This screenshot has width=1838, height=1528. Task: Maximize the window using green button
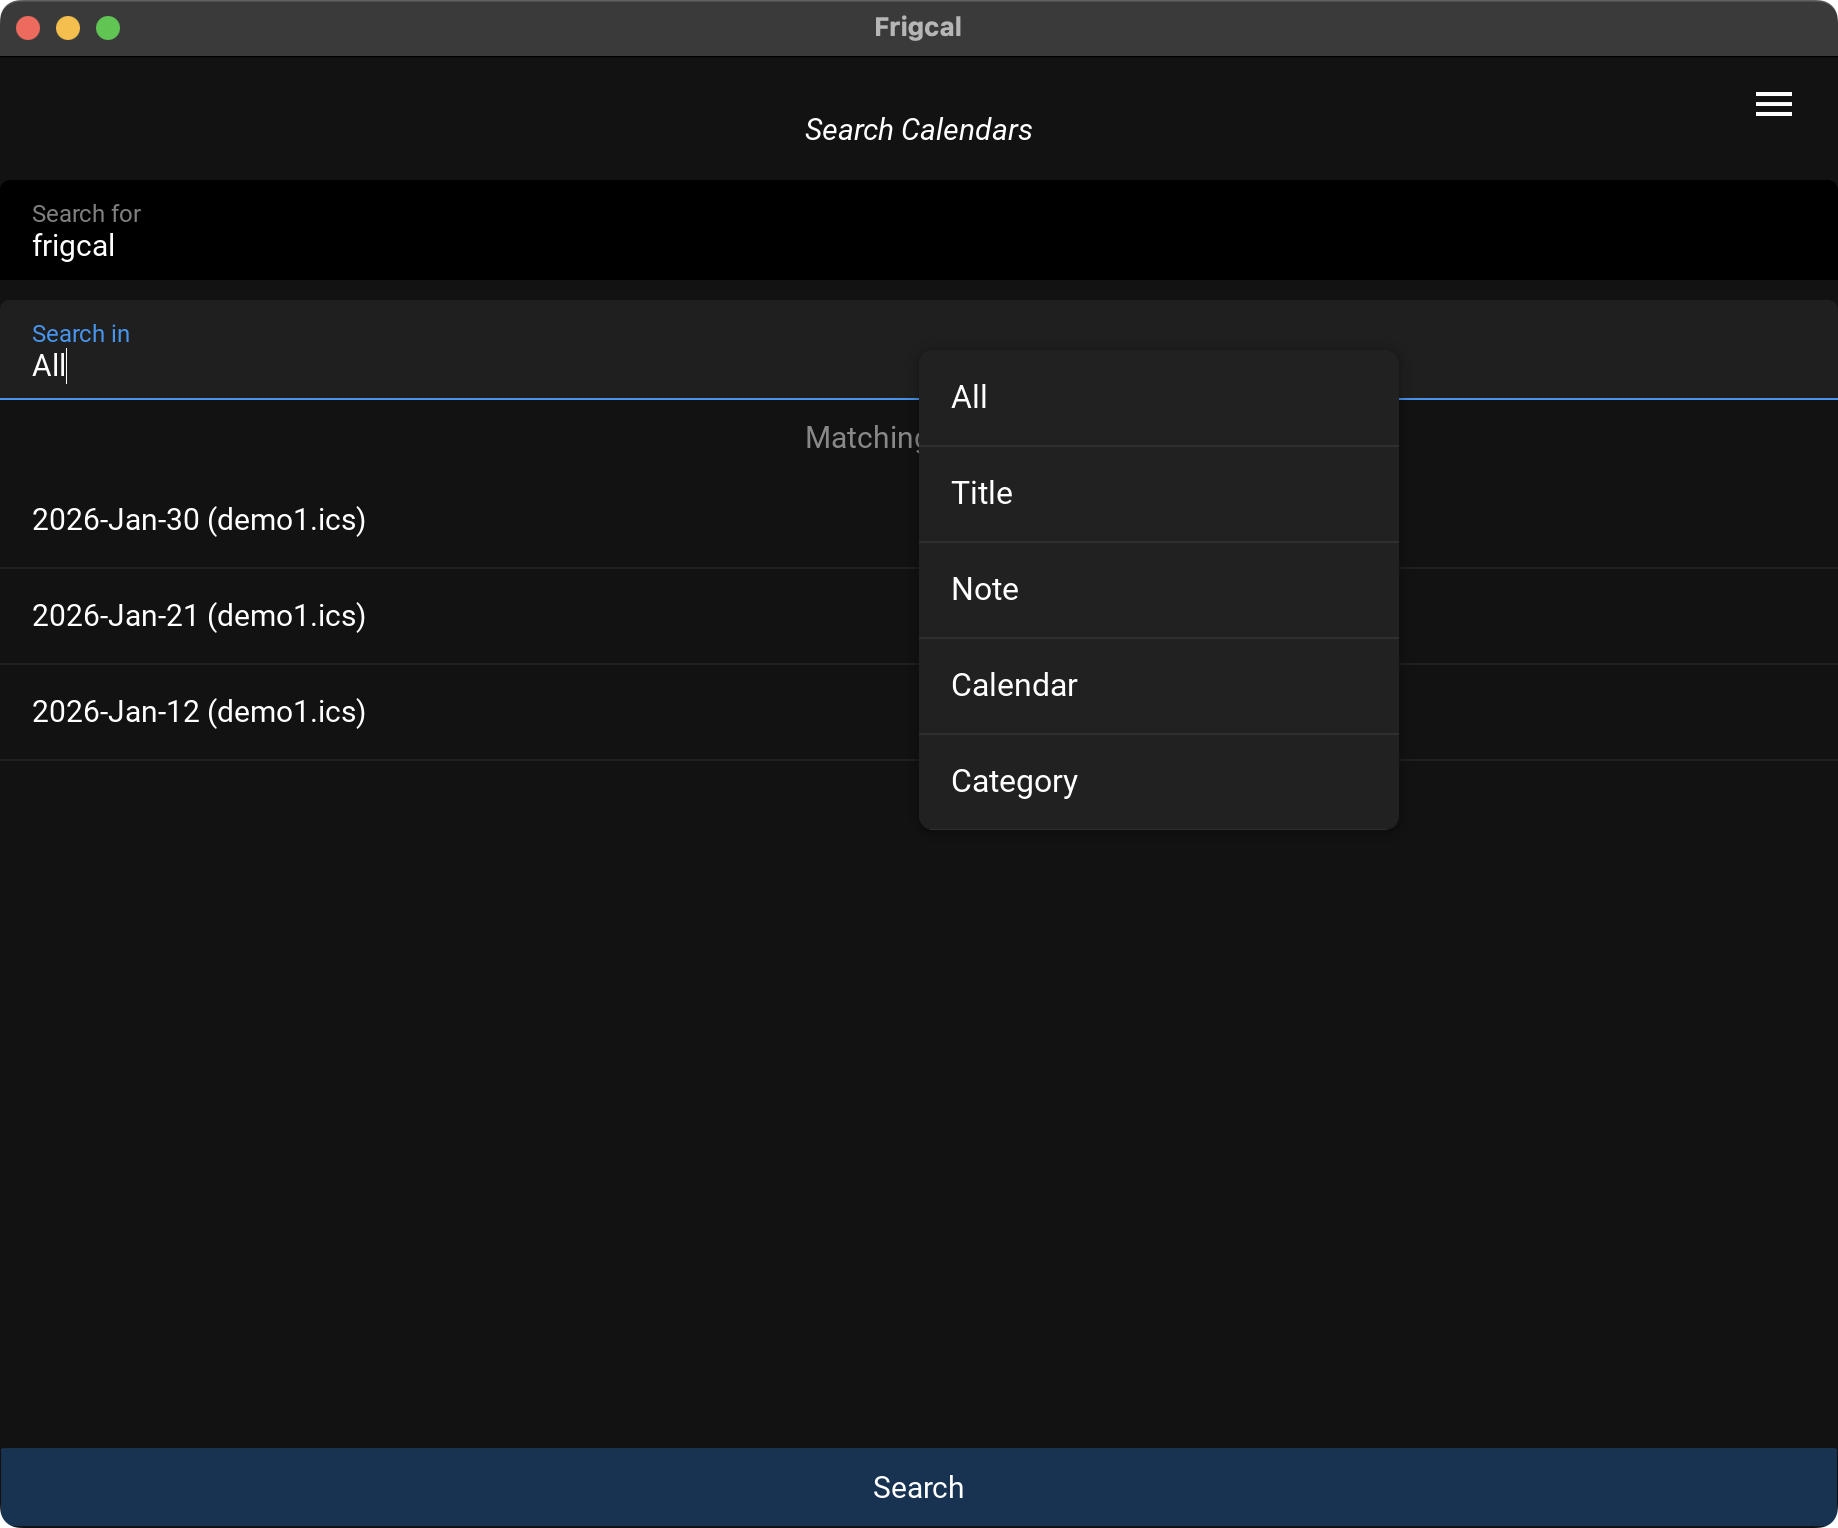(108, 28)
